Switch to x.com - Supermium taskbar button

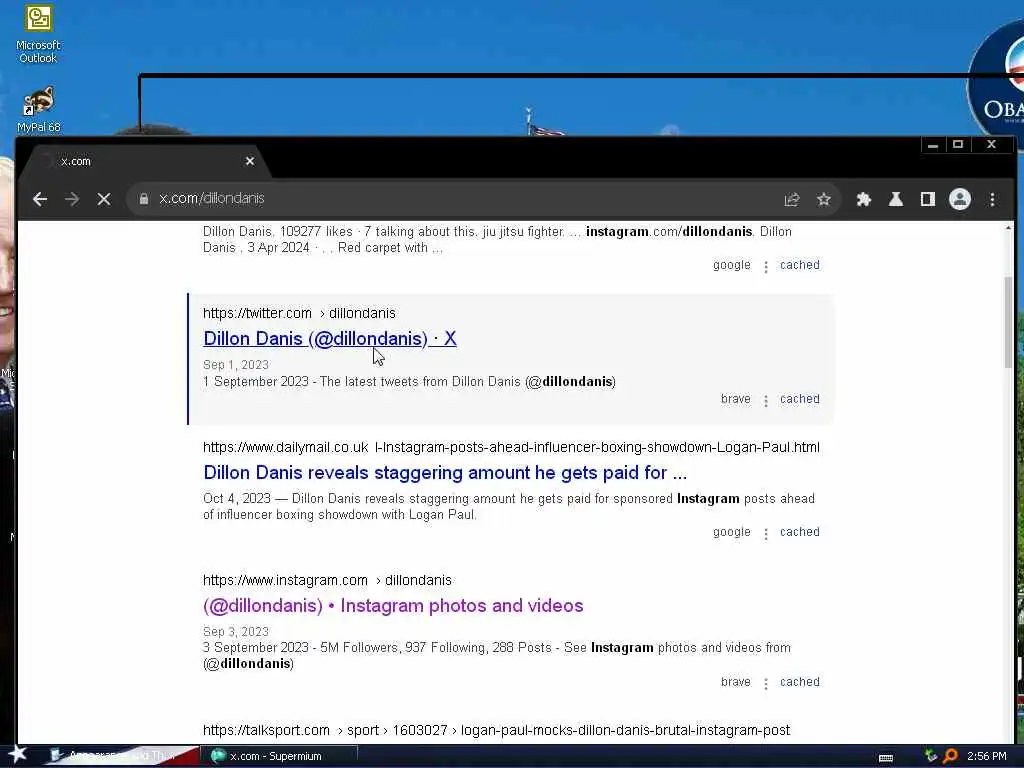click(x=278, y=756)
